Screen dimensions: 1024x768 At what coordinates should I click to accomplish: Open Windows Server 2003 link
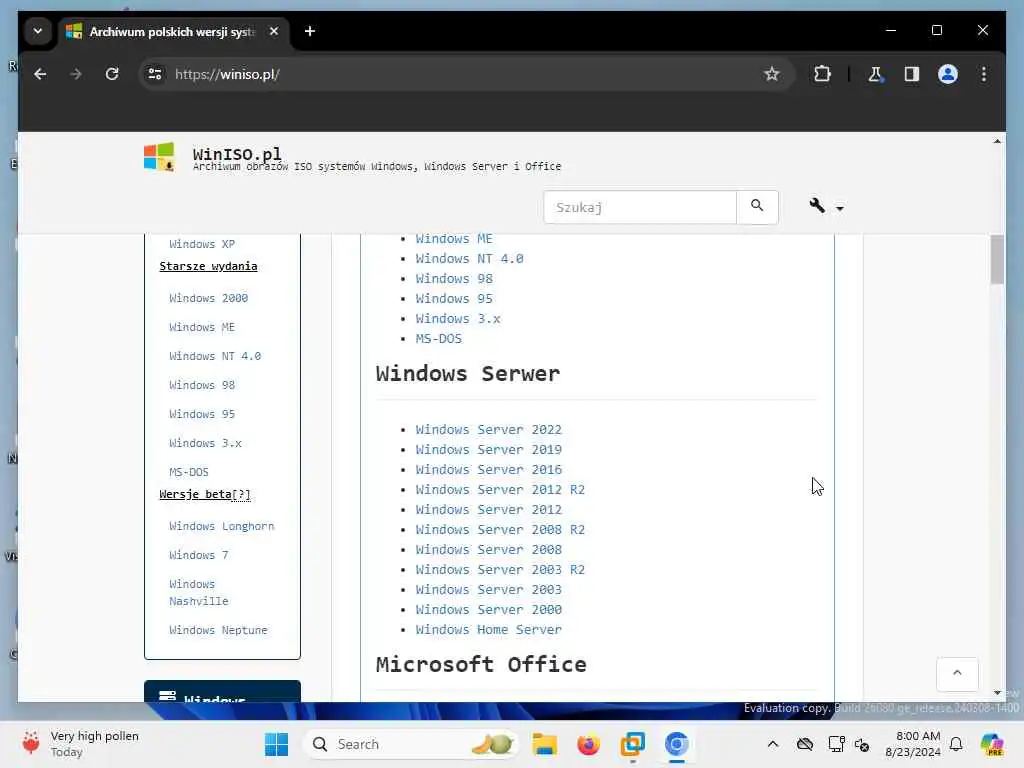pyautogui.click(x=488, y=590)
